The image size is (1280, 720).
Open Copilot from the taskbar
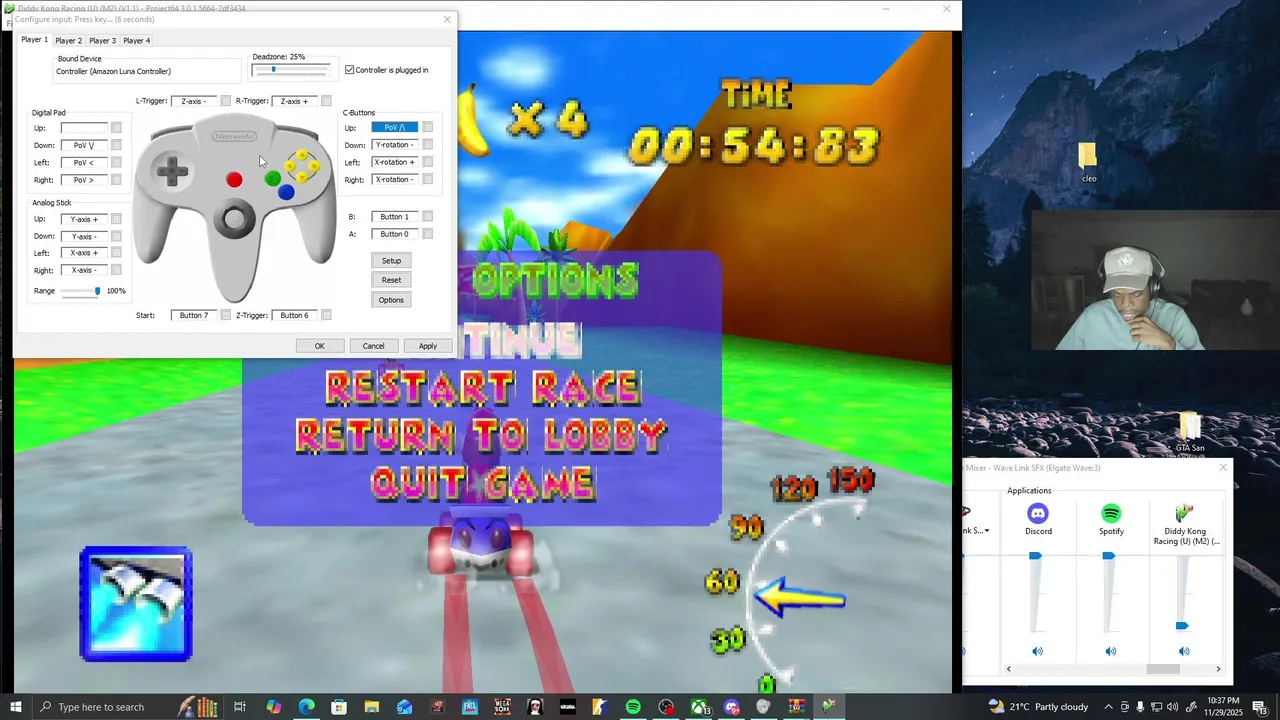273,707
